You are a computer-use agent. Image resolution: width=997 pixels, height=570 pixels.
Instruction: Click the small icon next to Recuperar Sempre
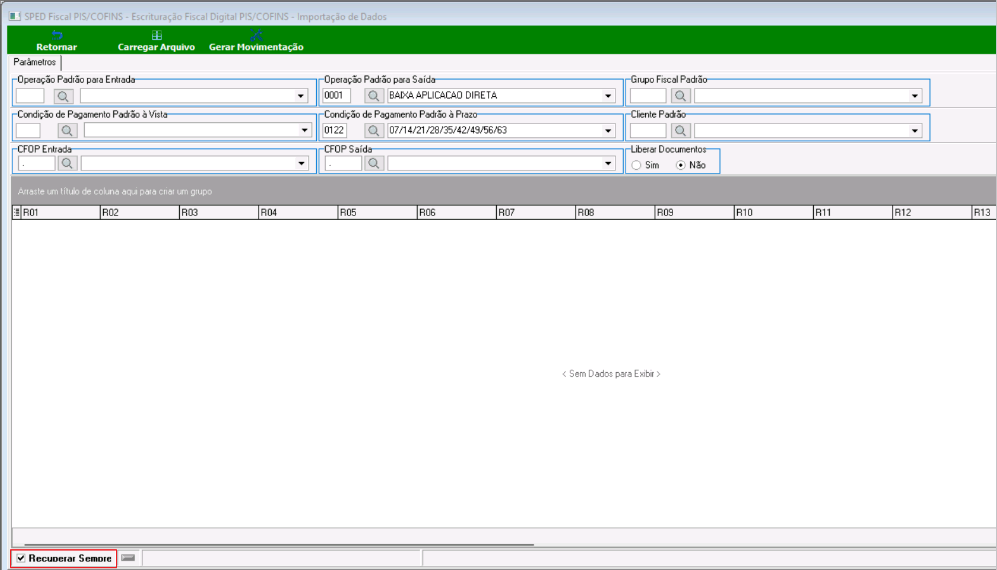pos(128,557)
